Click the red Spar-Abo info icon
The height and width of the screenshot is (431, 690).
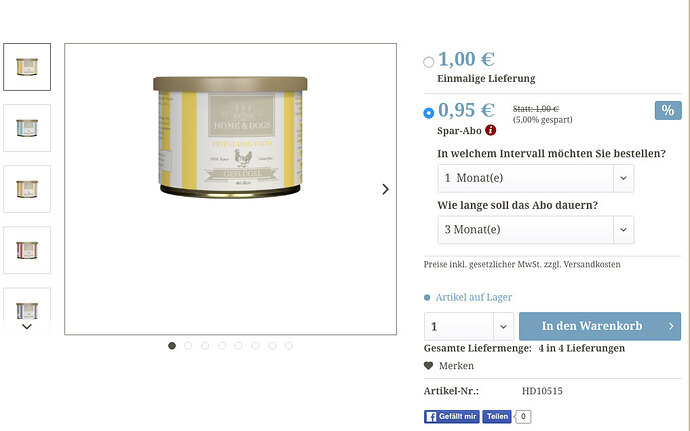(x=491, y=130)
